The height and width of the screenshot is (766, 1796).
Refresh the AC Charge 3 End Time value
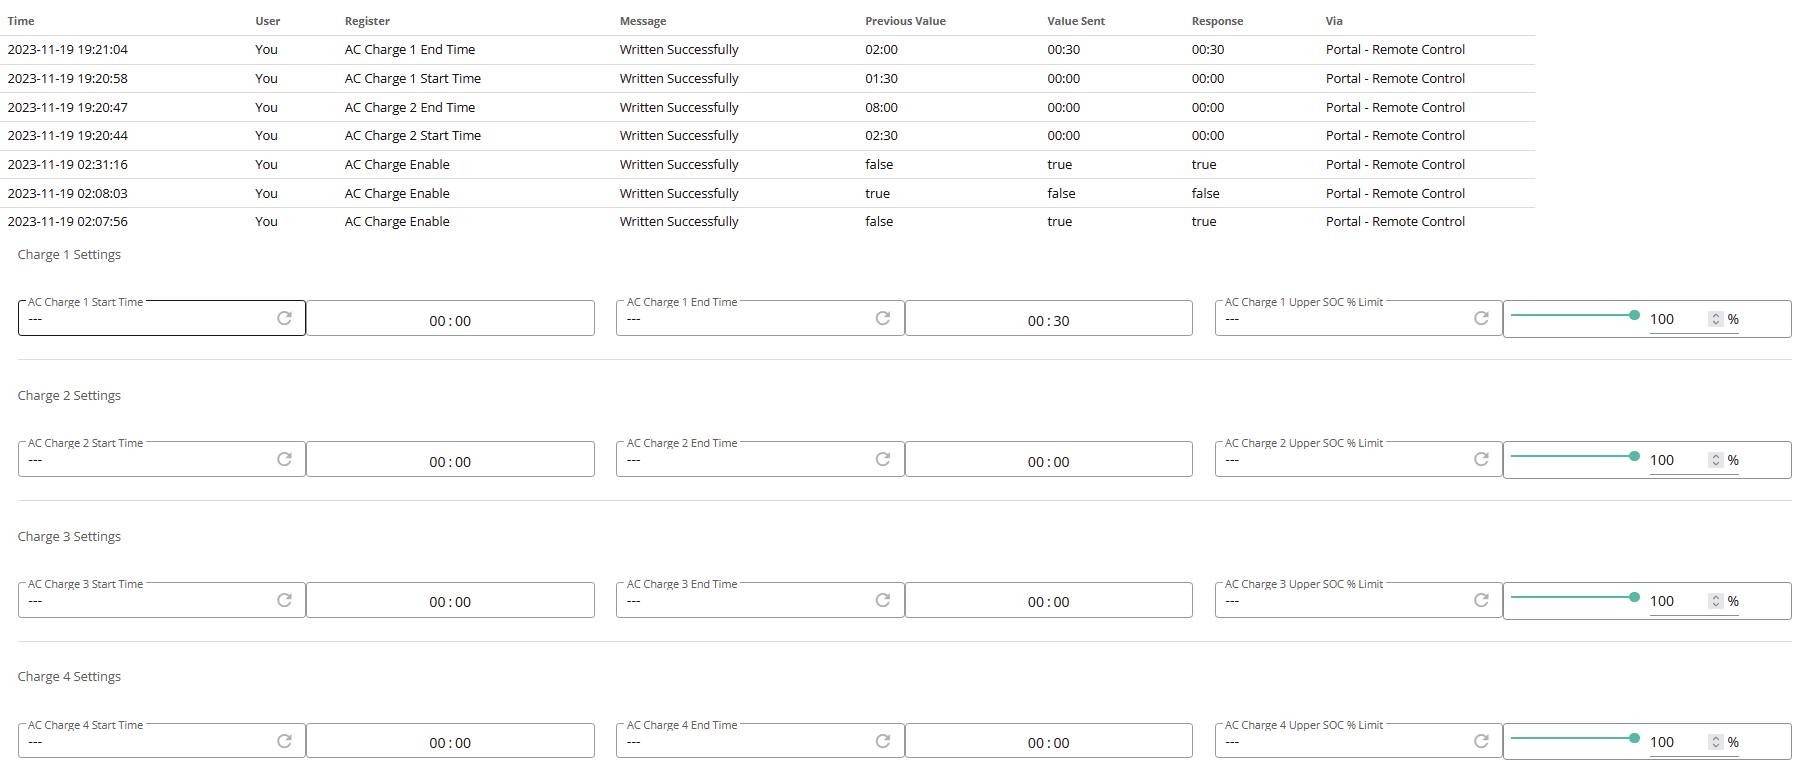(x=882, y=600)
